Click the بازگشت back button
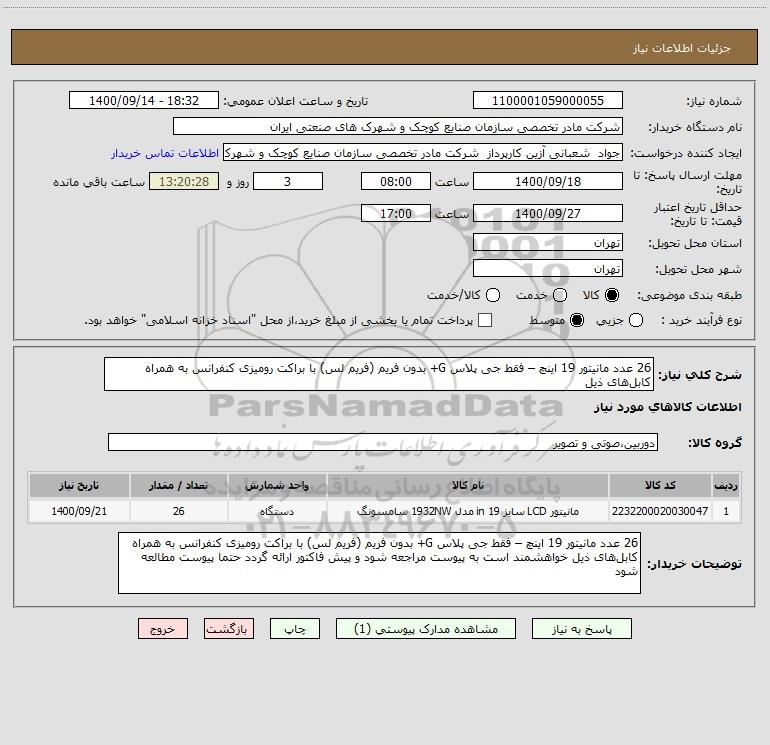770x745 pixels. (x=229, y=629)
